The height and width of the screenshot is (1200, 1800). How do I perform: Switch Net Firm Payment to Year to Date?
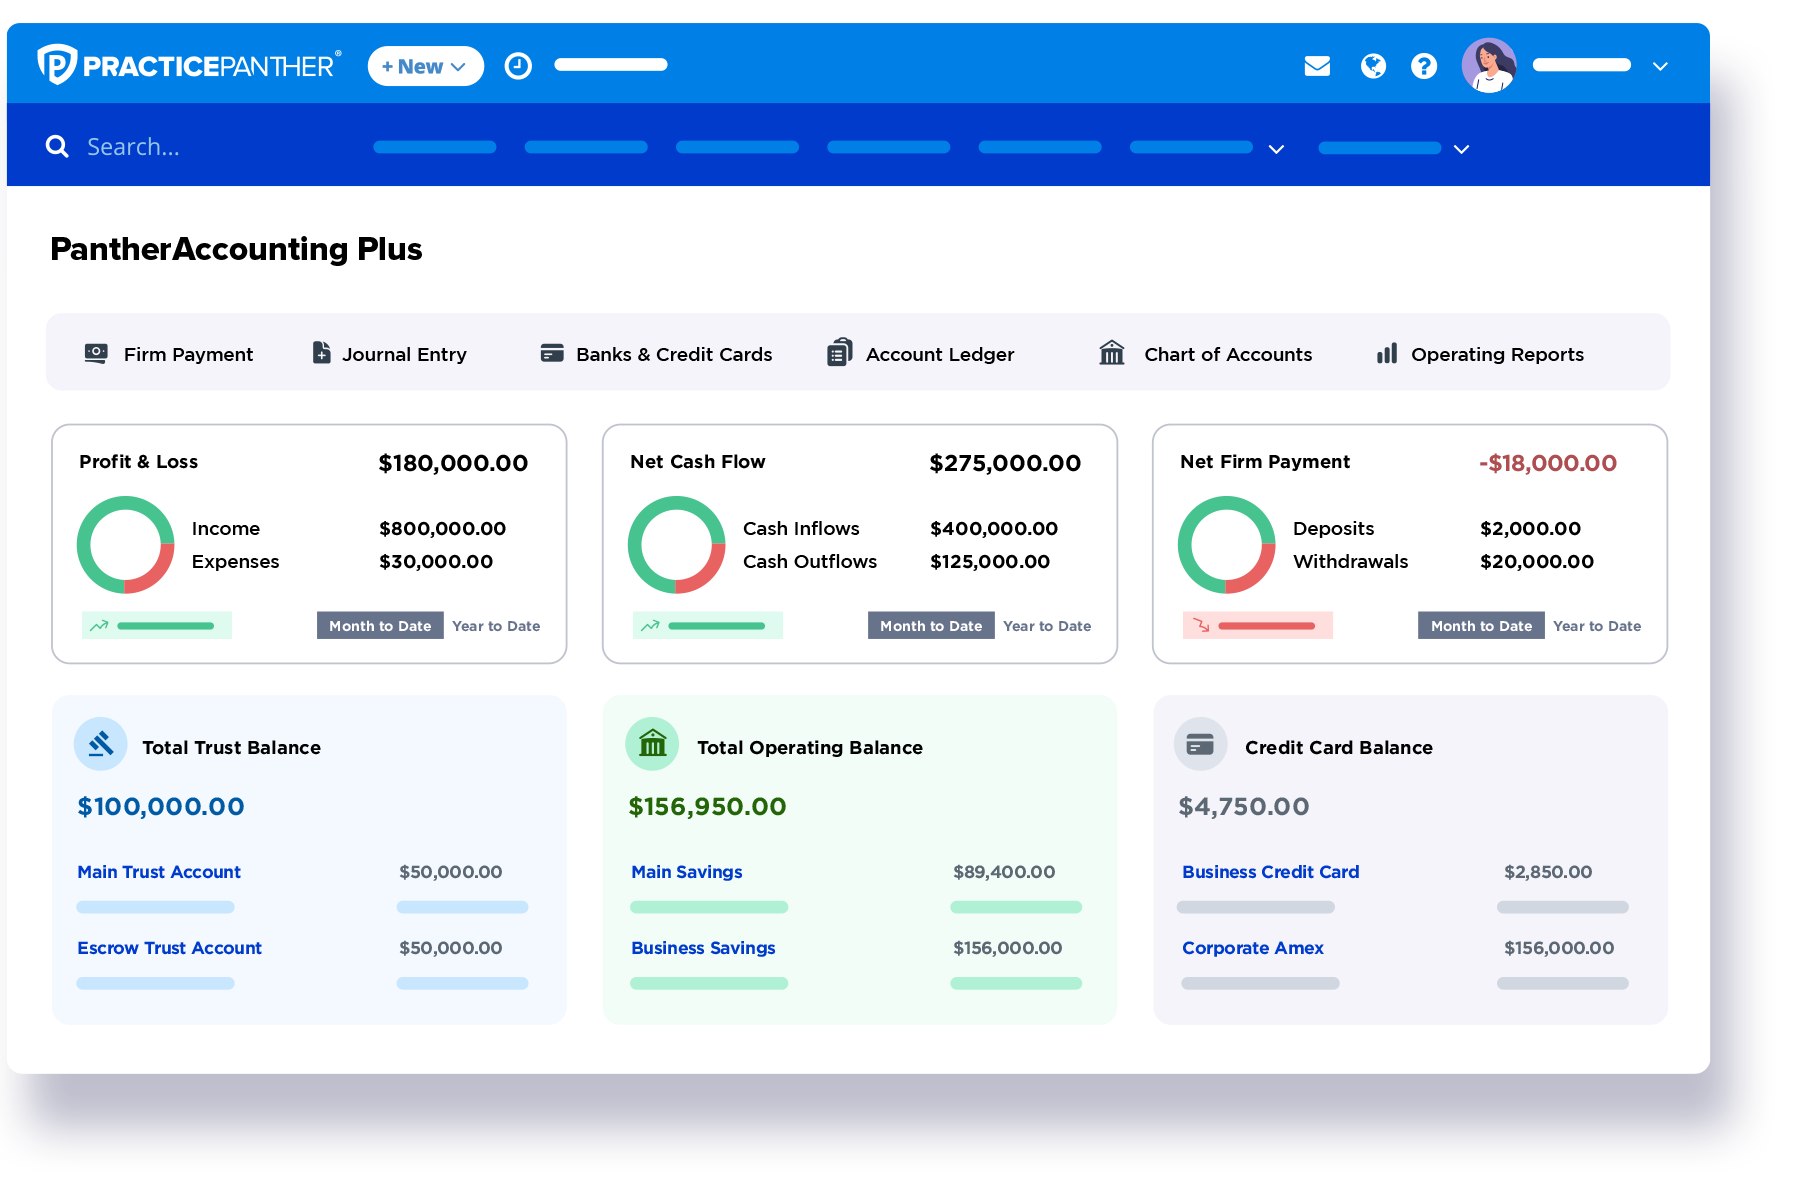(1597, 626)
